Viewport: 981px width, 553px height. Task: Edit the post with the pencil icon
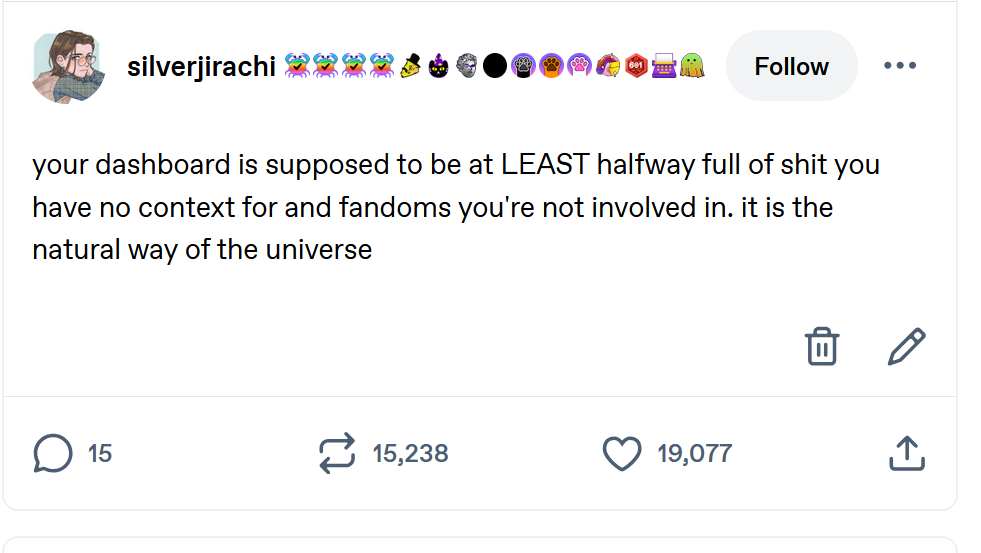pyautogui.click(x=906, y=346)
